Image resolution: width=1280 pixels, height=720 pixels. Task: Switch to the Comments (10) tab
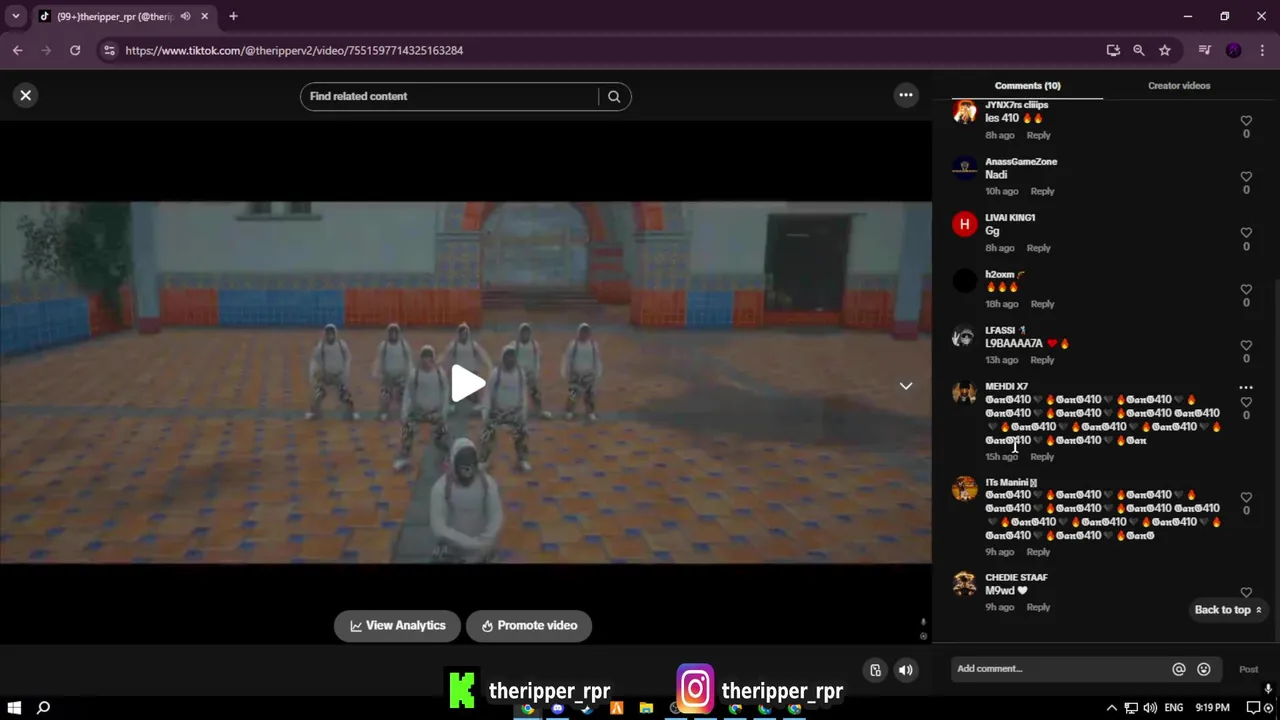[x=1027, y=85]
